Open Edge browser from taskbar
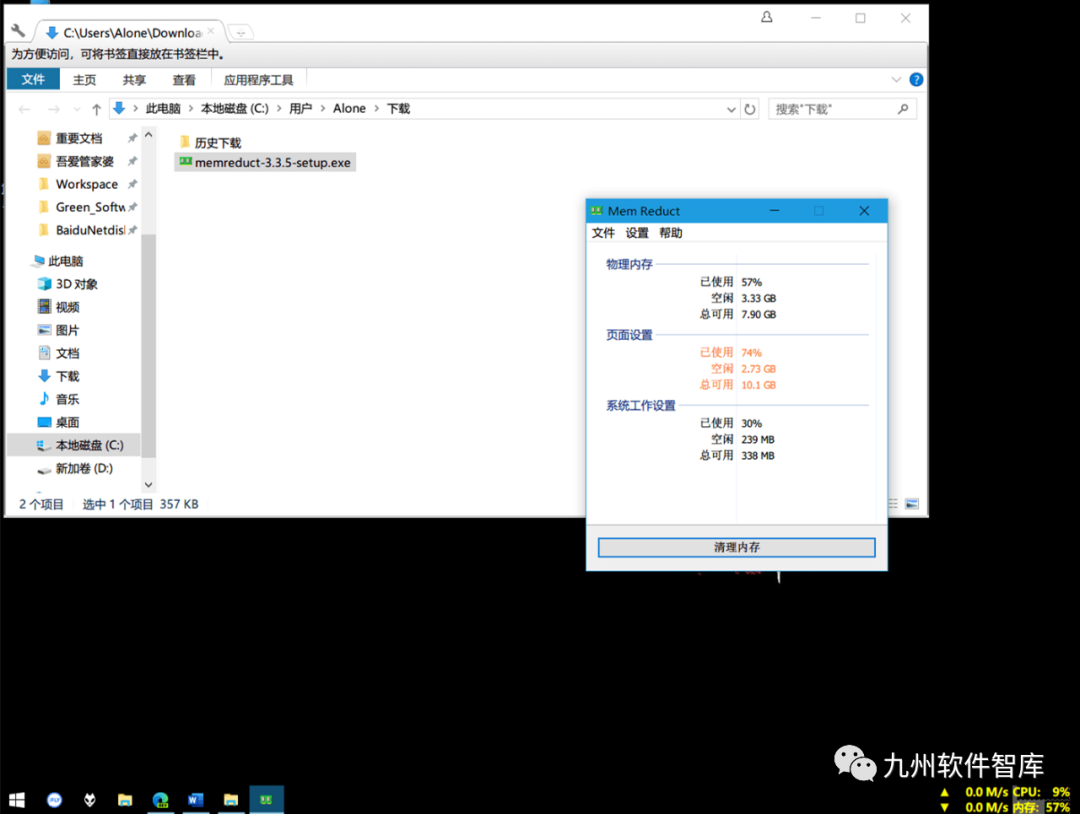Image resolution: width=1080 pixels, height=814 pixels. 160,800
